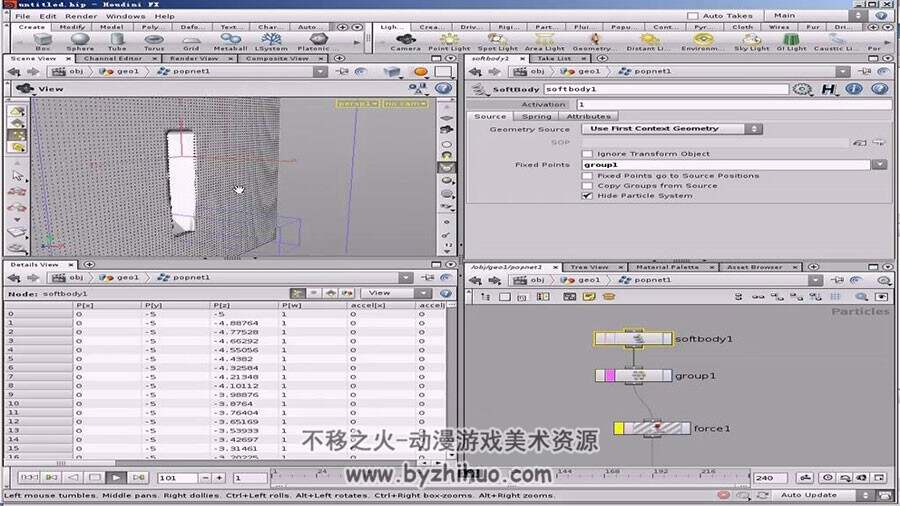Click timeline at frame 144
The width and height of the screenshot is (900, 506).
point(565,474)
